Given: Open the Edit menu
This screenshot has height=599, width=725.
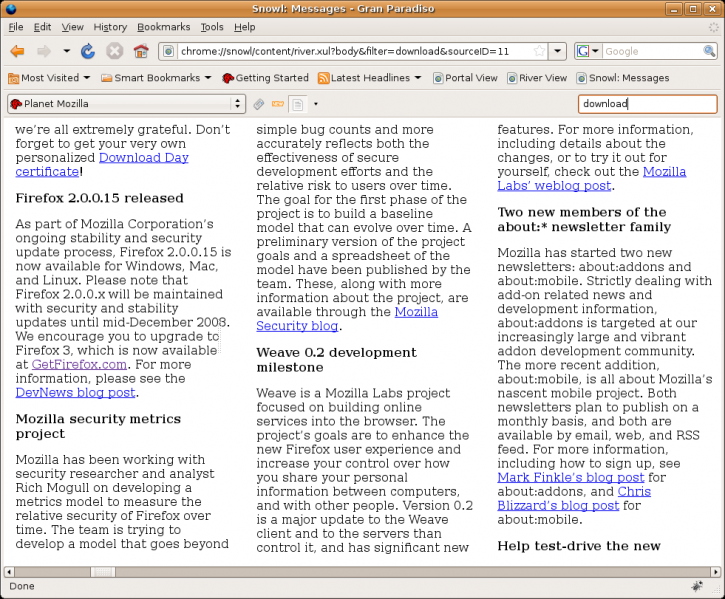Looking at the screenshot, I should tap(42, 27).
